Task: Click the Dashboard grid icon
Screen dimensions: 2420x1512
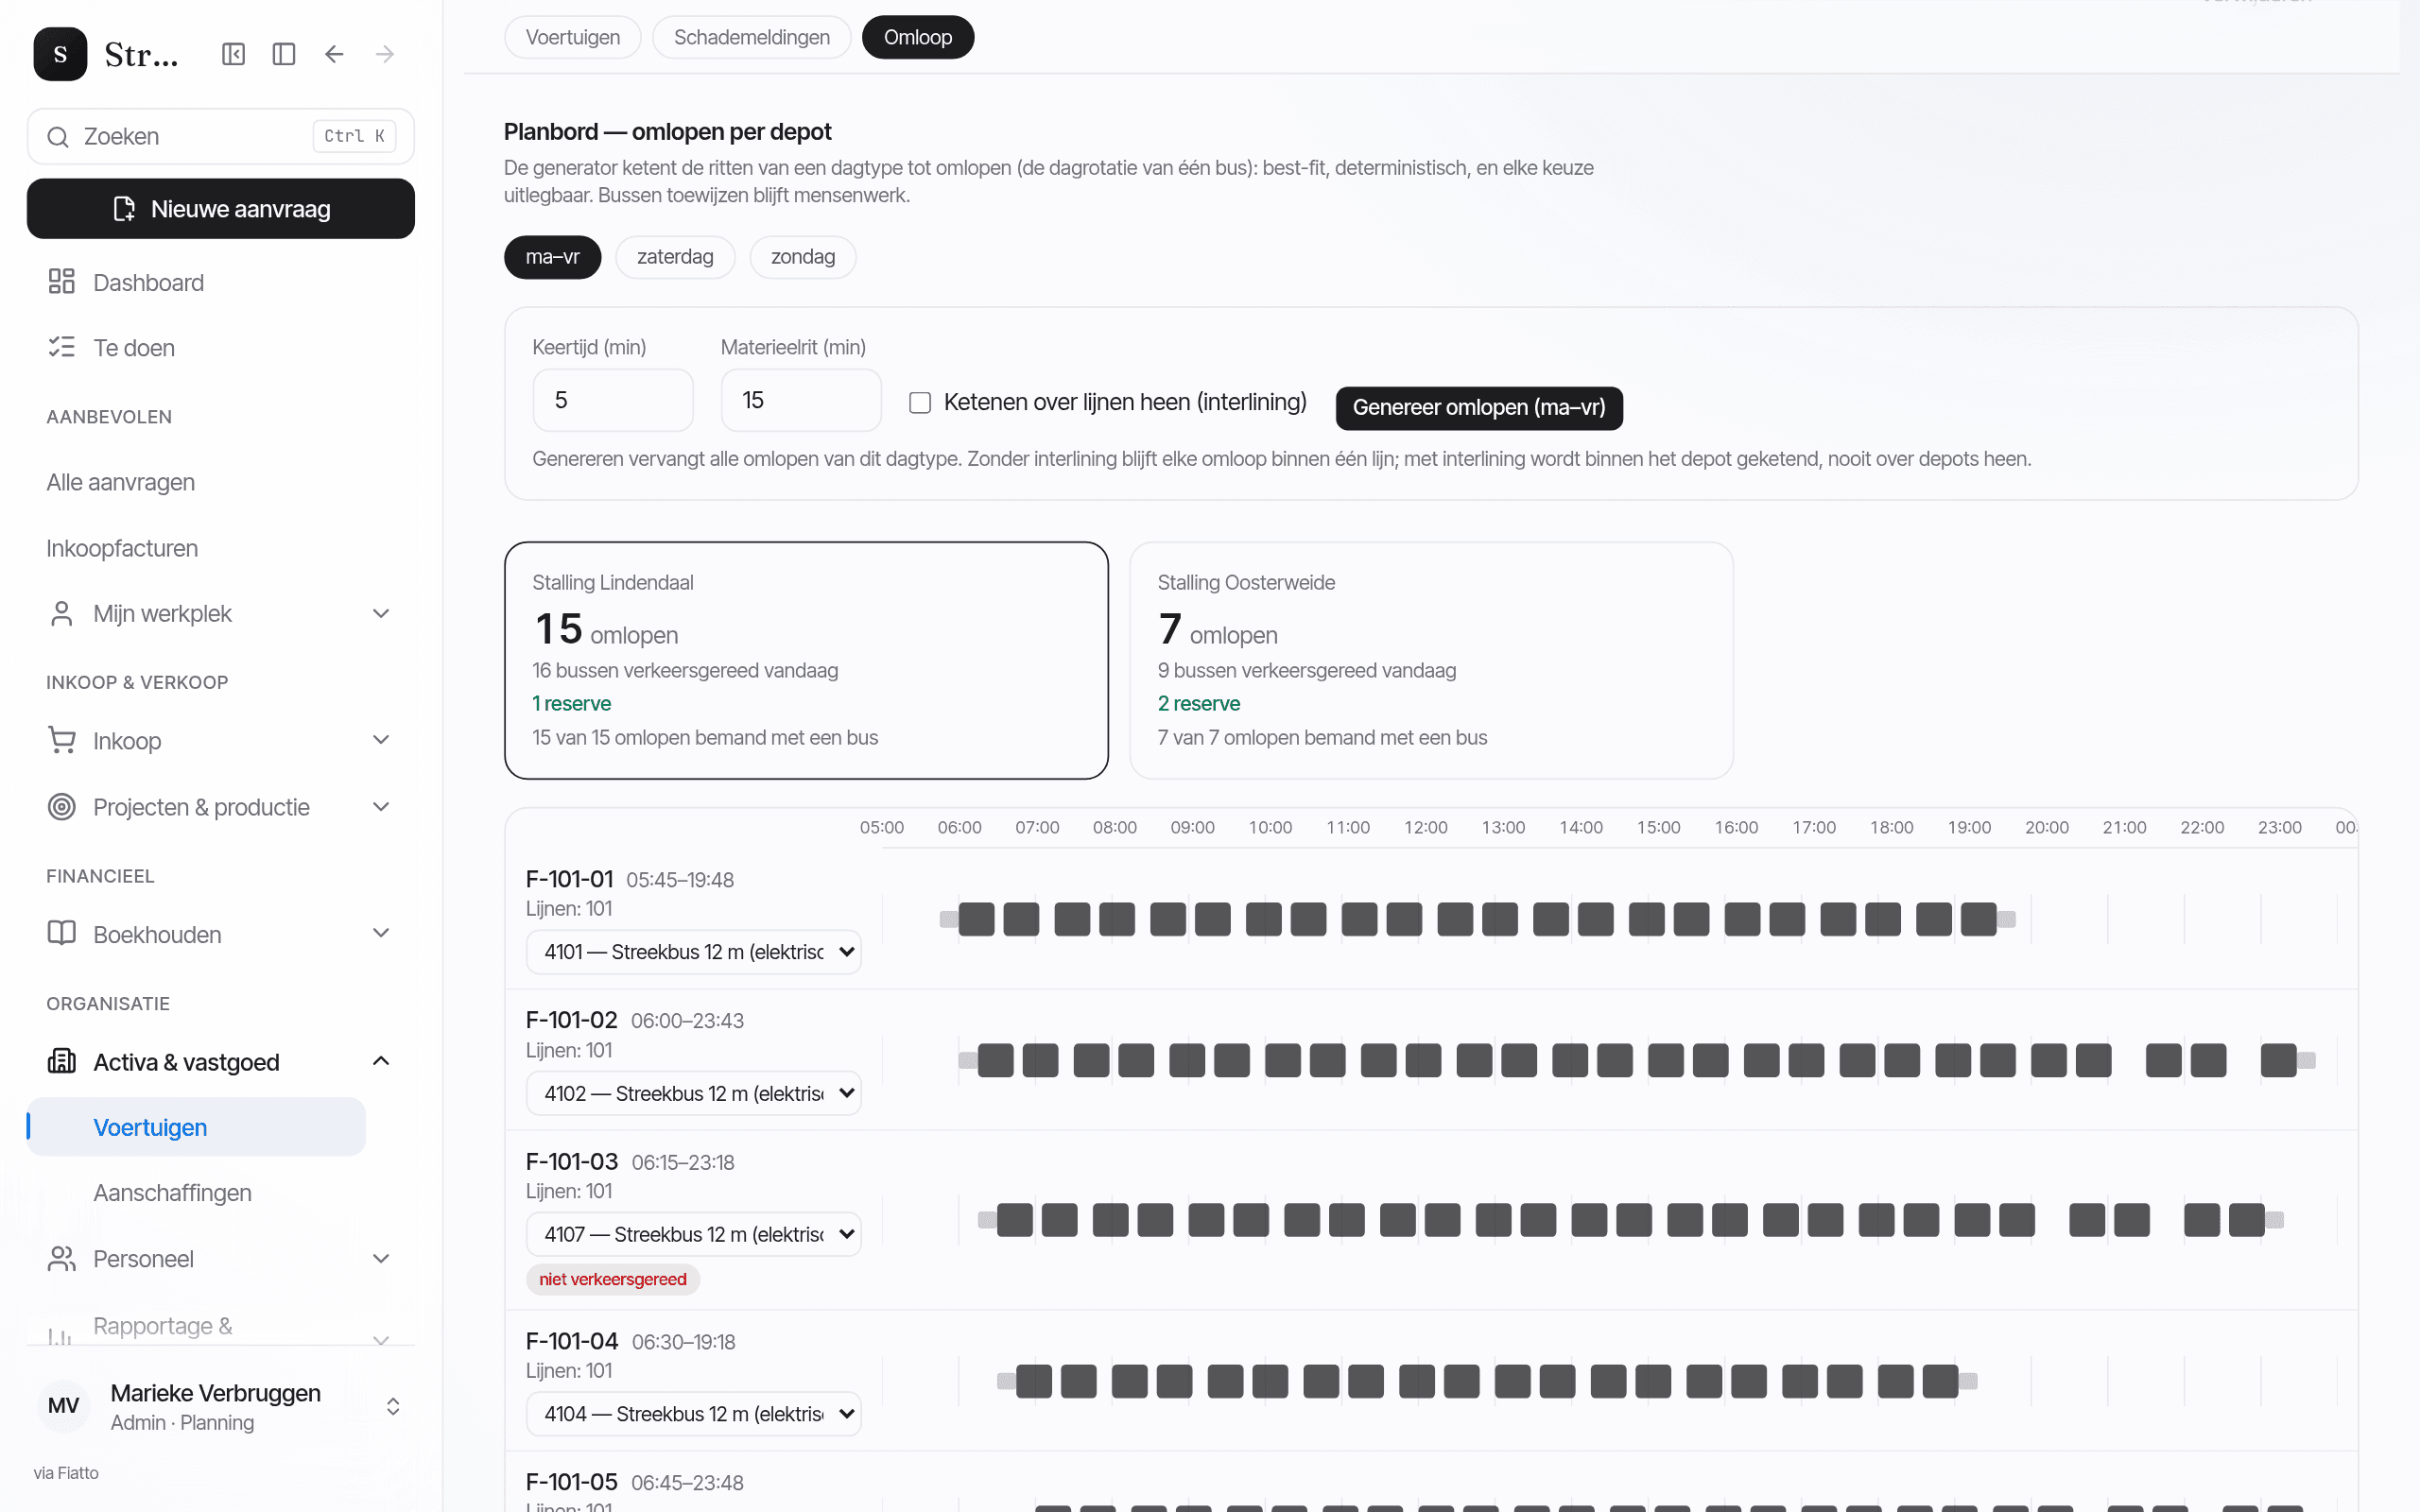Action: pyautogui.click(x=62, y=282)
